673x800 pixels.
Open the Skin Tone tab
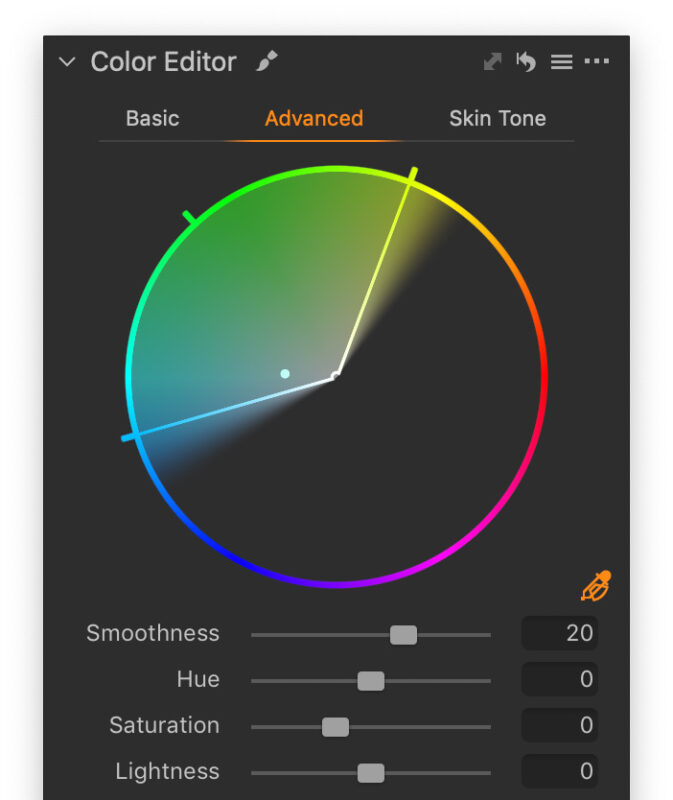(x=497, y=118)
